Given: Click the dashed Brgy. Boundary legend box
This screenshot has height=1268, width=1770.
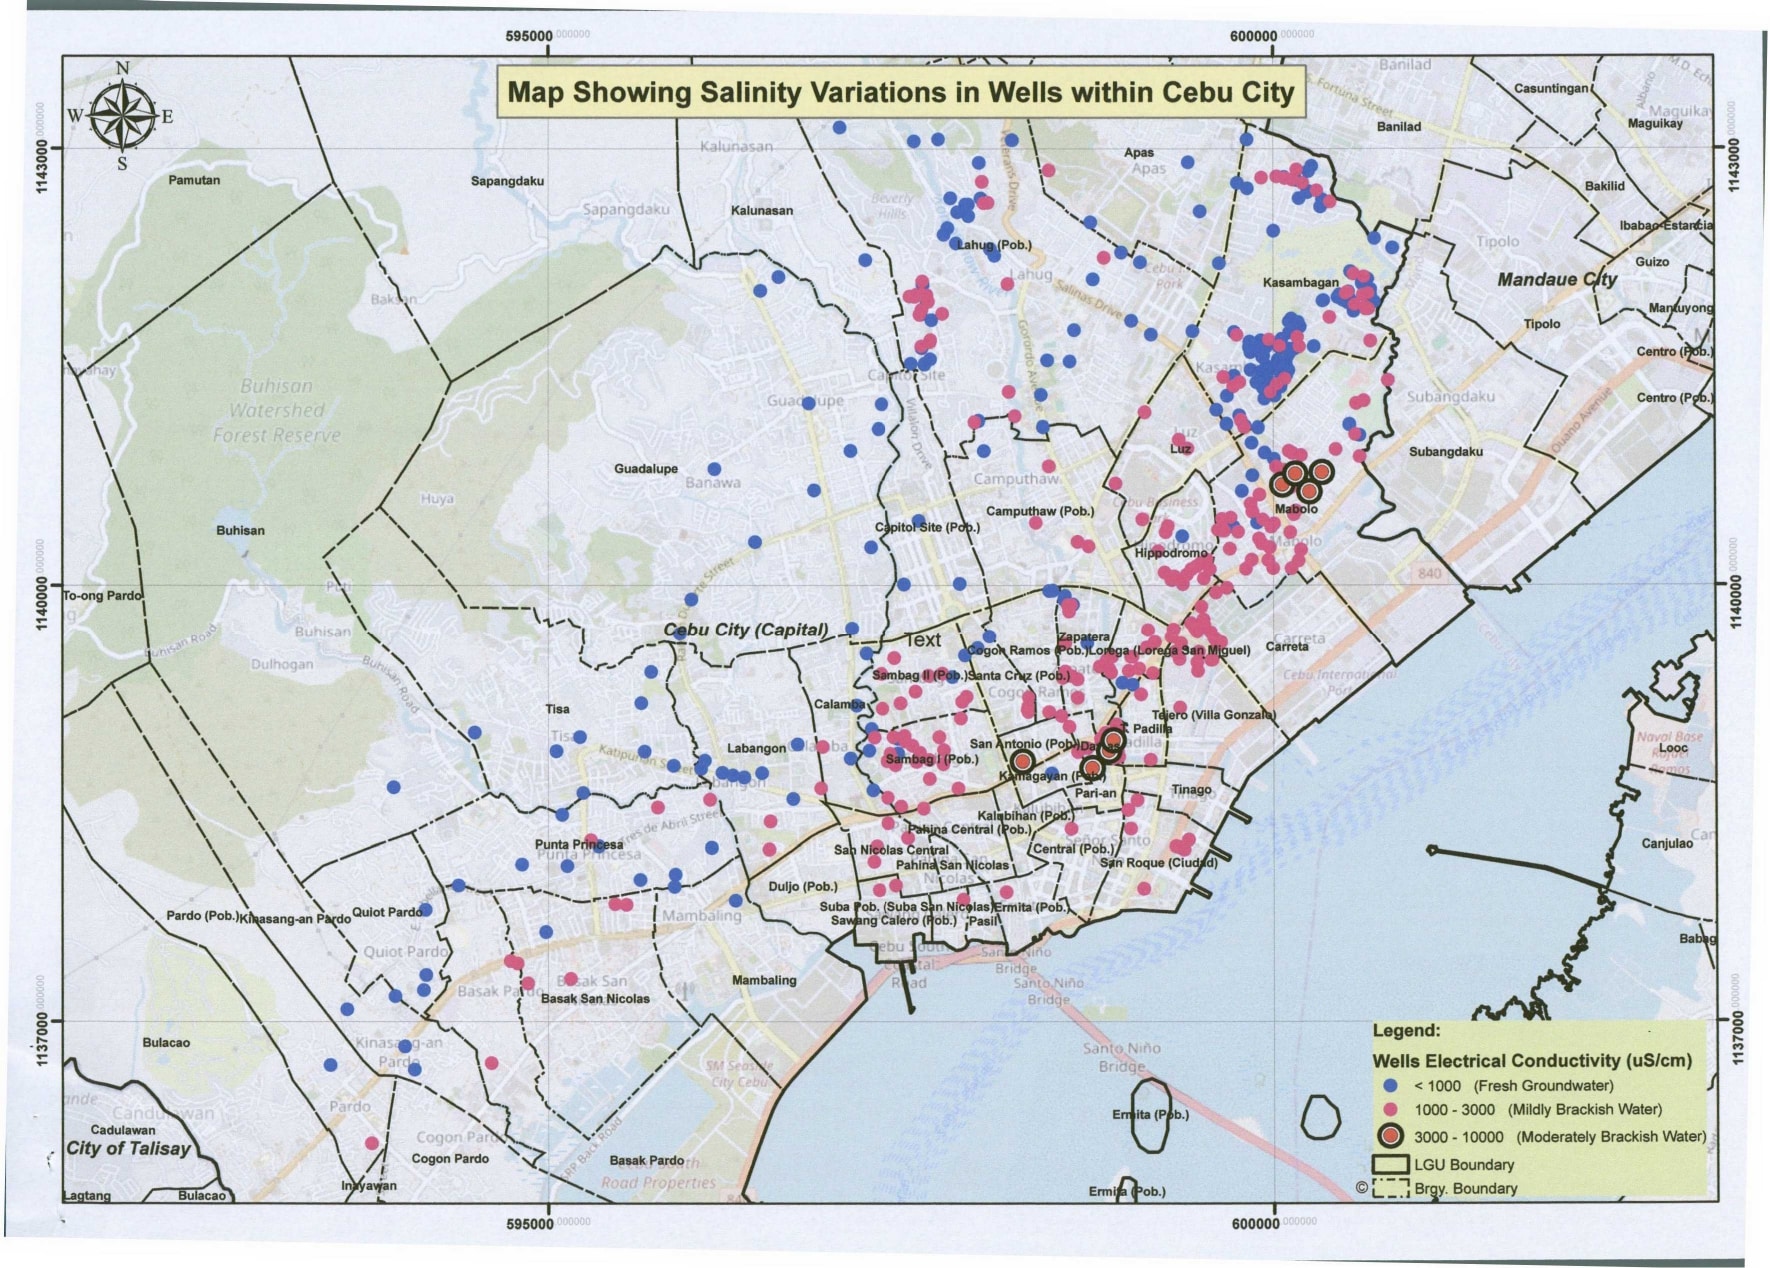Looking at the screenshot, I should (1390, 1188).
